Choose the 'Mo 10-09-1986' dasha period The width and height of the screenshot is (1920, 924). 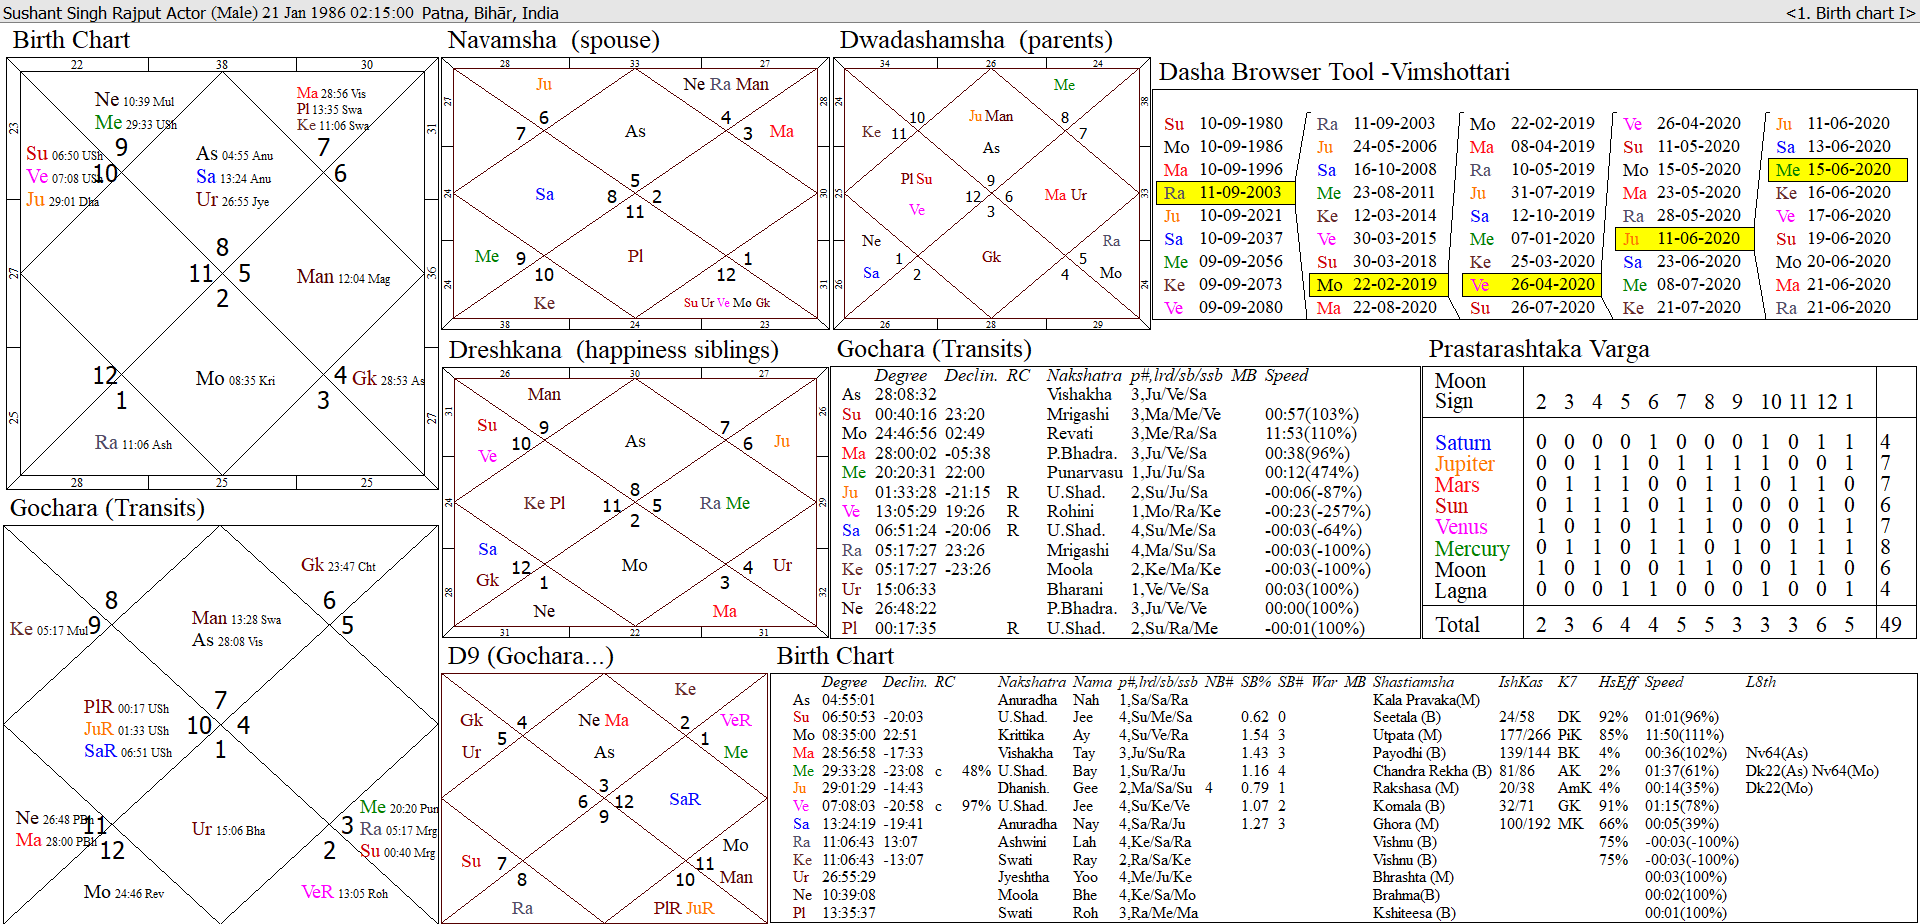(1223, 147)
